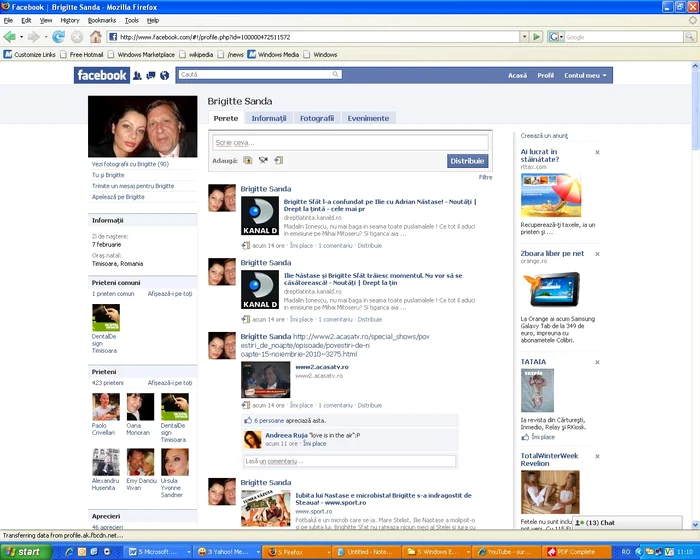Viewport: 700px width, 560px height.
Task: Click the stop loading icon
Action: coord(77,37)
